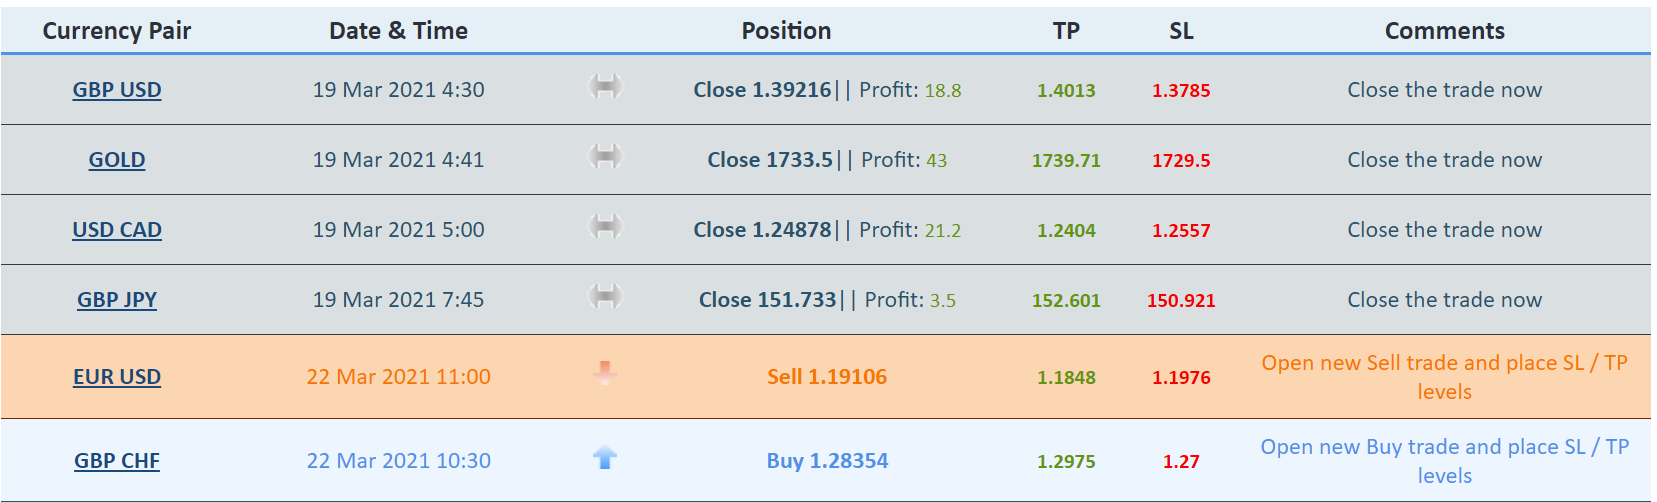This screenshot has height=502, width=1657.
Task: Open the GOLD instrument link
Action: coord(117,160)
